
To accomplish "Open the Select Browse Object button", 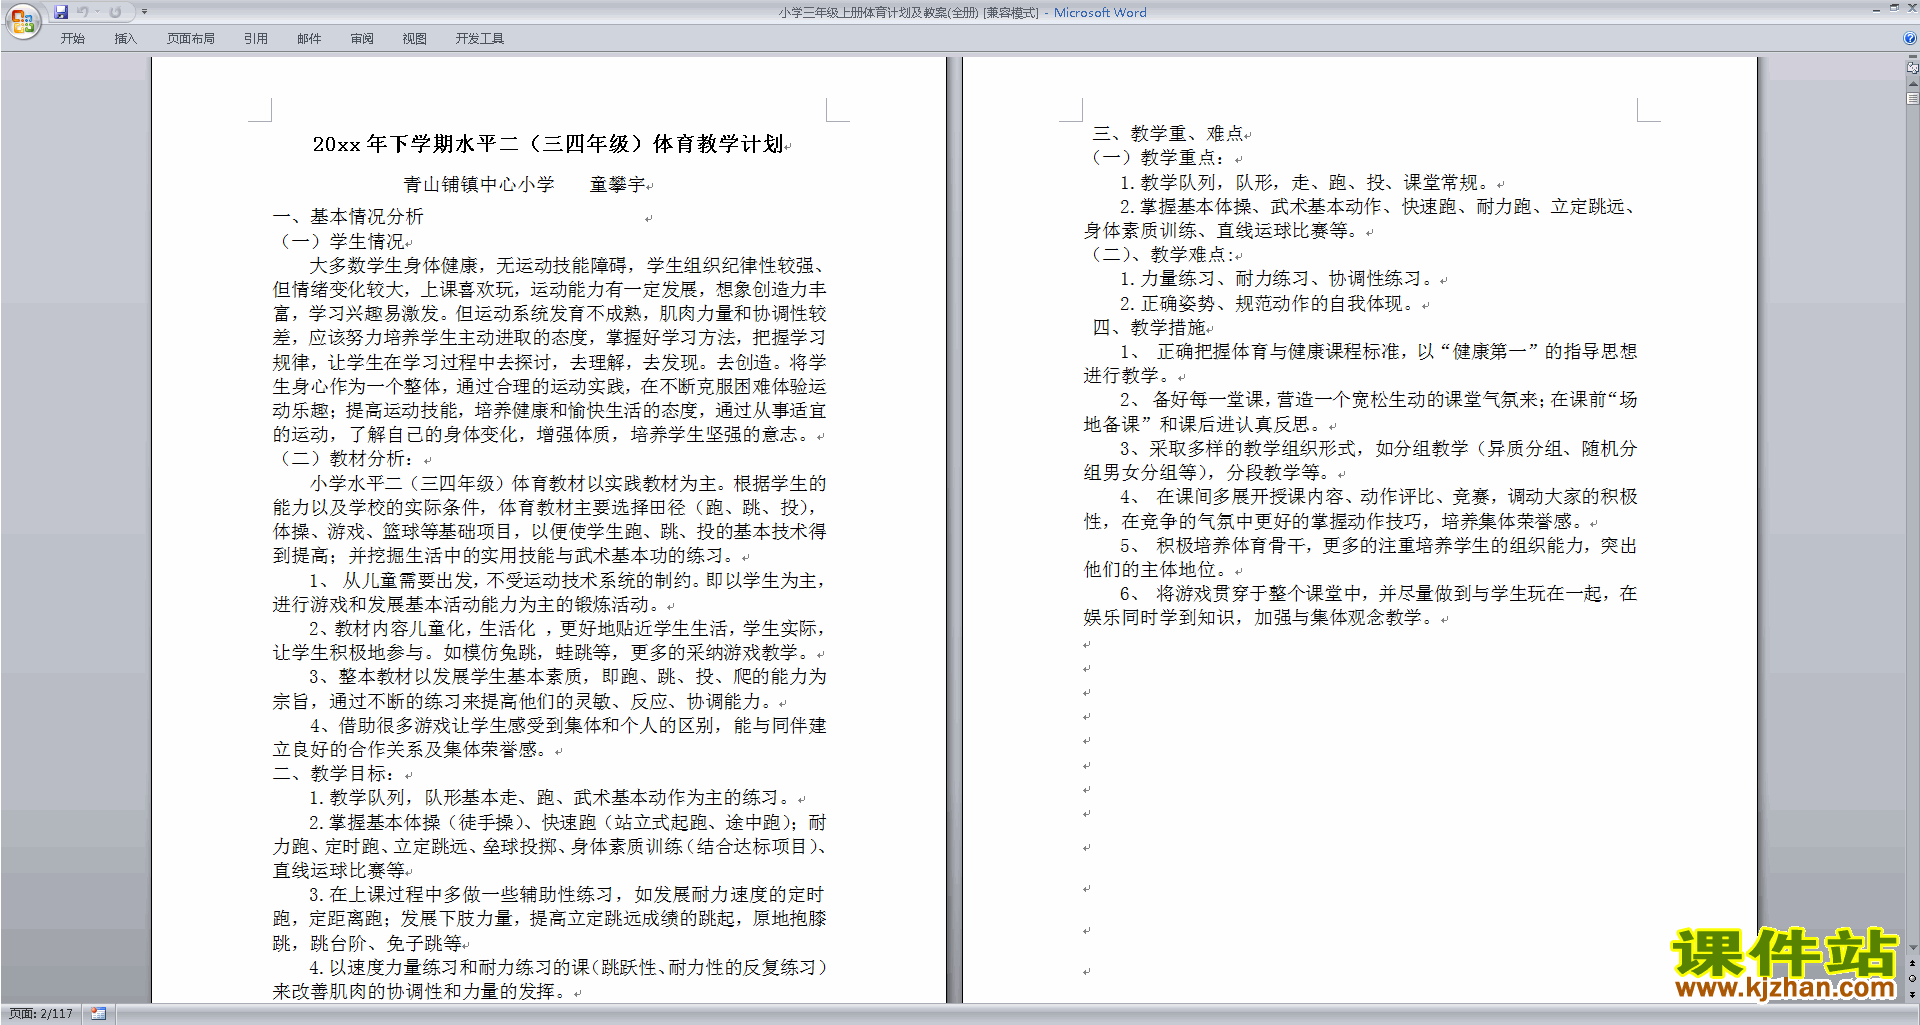I will [1912, 979].
